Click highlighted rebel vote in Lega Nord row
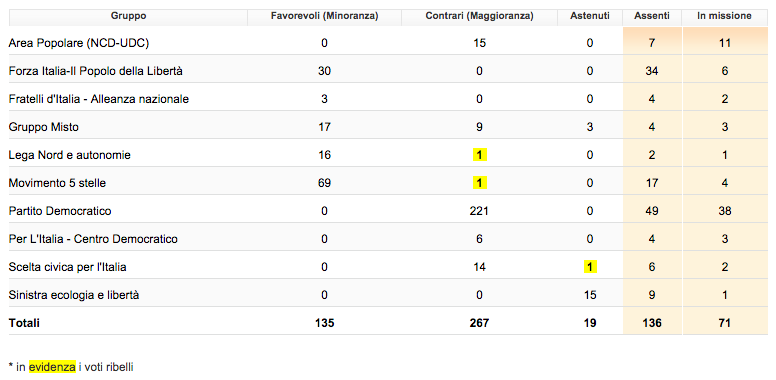Viewport: 776px width, 380px height. 479,155
